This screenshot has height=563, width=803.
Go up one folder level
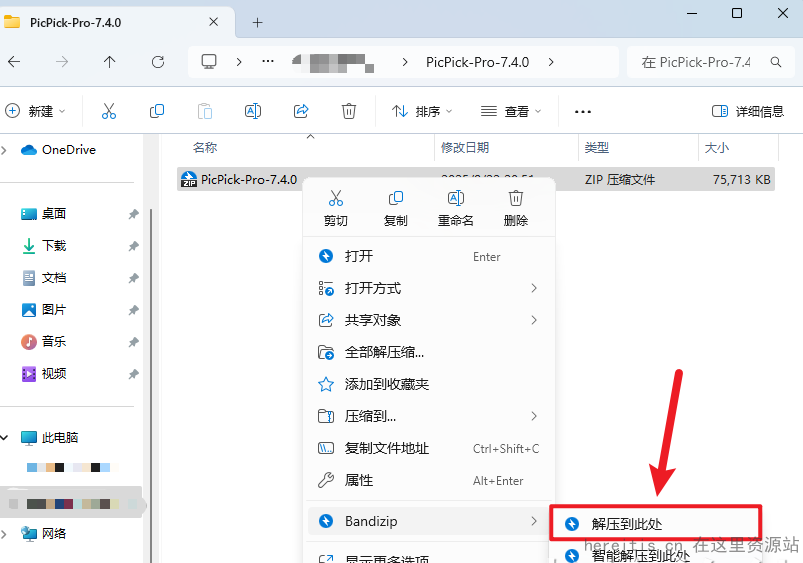tap(110, 62)
